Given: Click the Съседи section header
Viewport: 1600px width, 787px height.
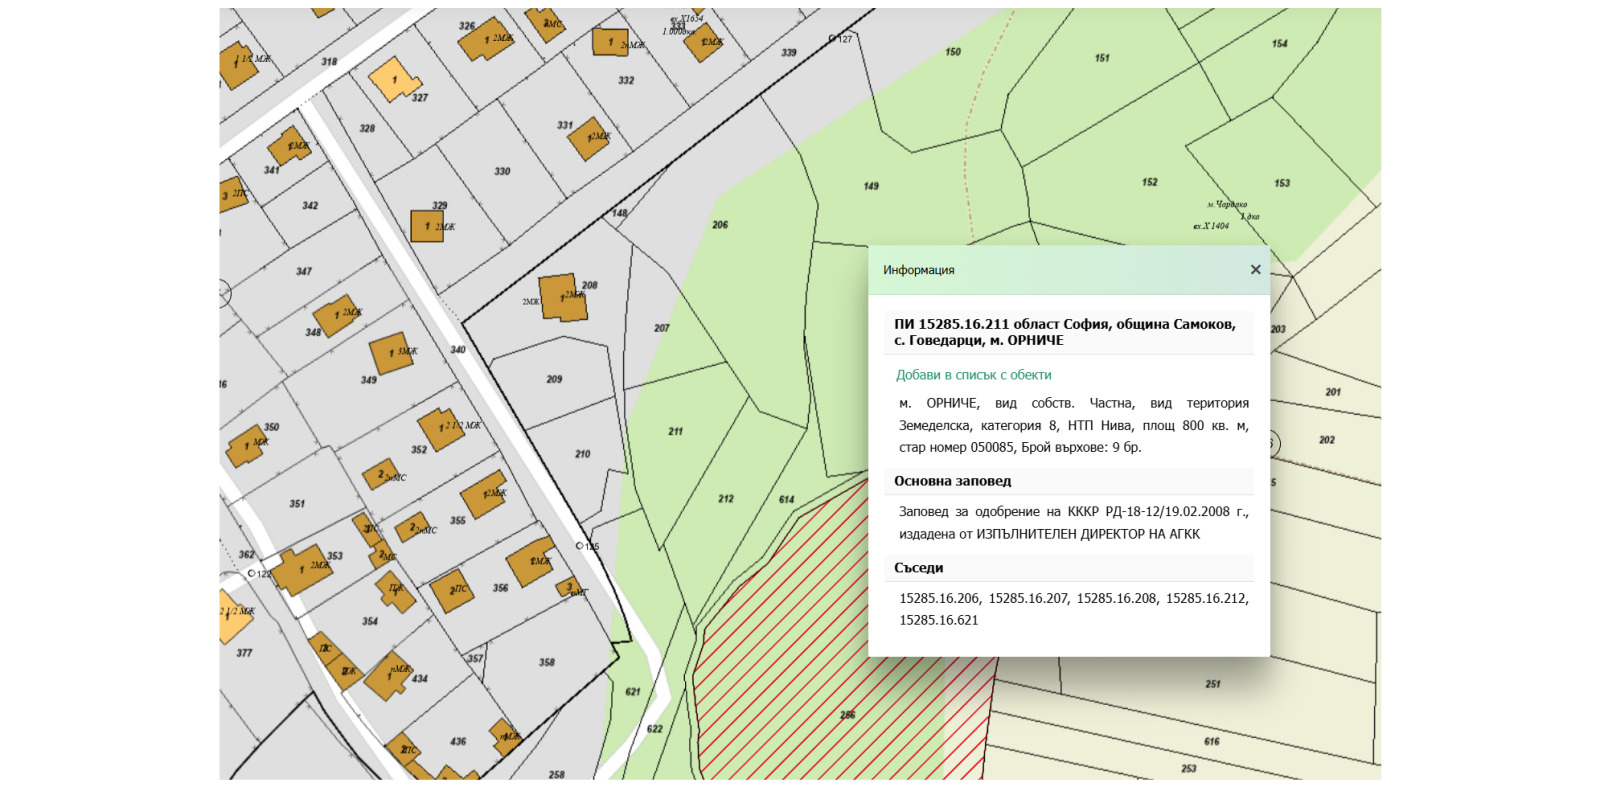Looking at the screenshot, I should coord(918,568).
